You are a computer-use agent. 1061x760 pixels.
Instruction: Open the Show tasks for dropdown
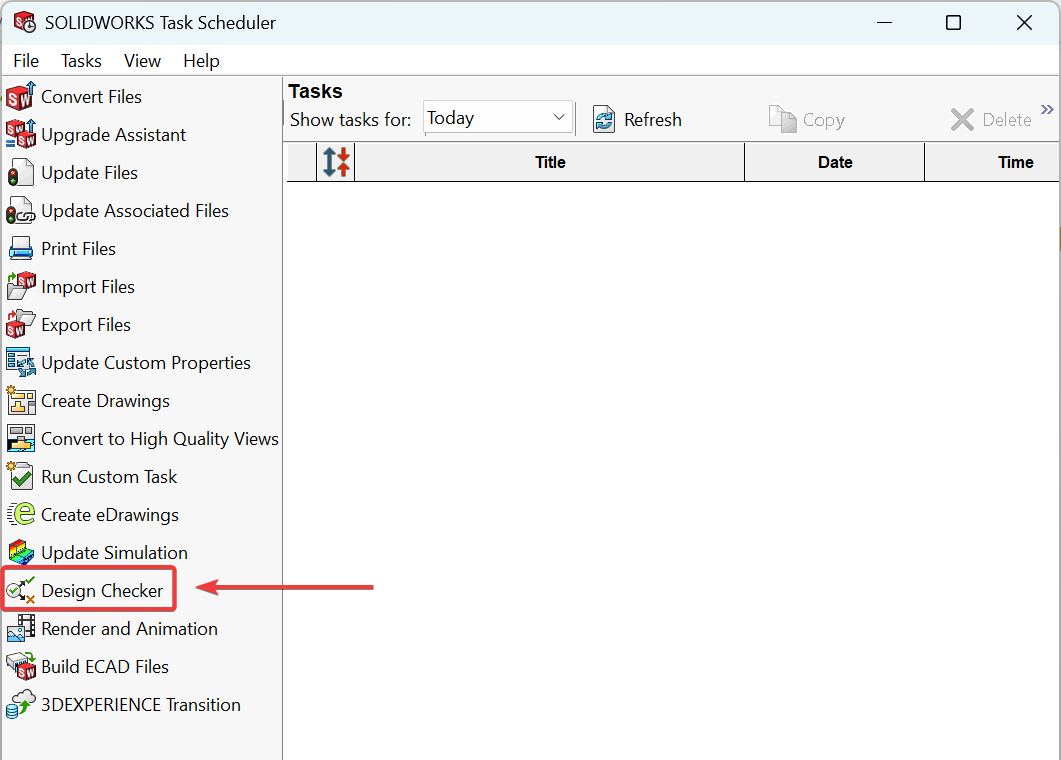pos(498,118)
